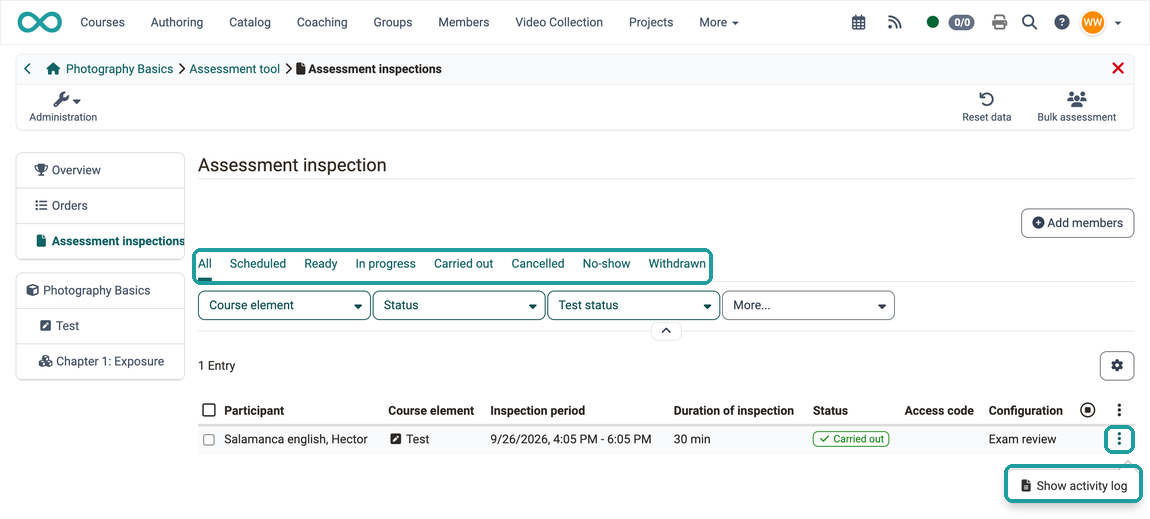Open the table settings gear button
Image resolution: width=1150 pixels, height=519 pixels.
1117,365
